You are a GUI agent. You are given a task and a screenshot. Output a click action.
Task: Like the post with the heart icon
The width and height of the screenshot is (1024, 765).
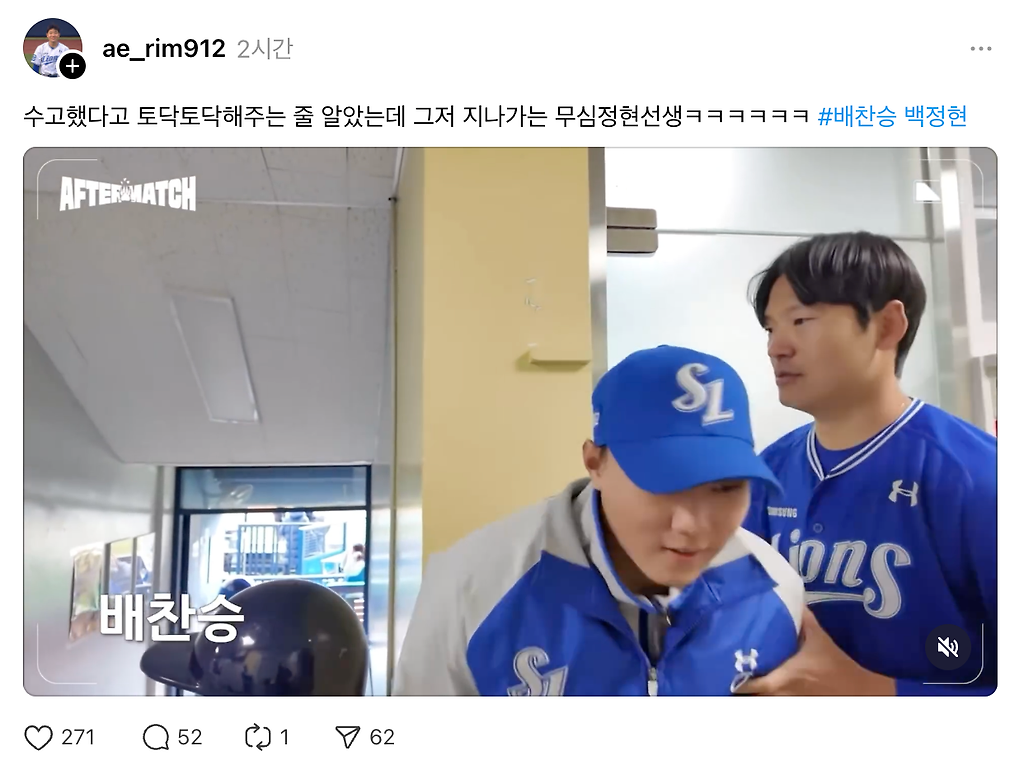point(39,738)
